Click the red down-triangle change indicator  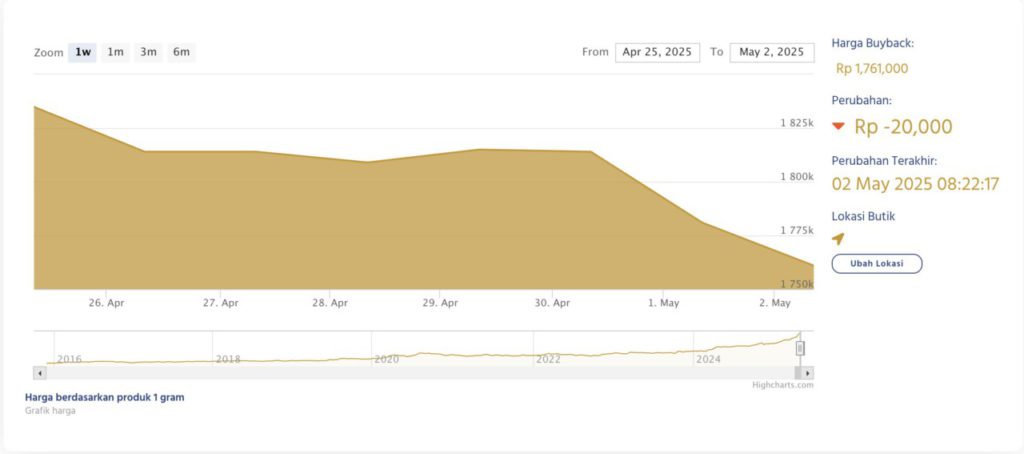[839, 127]
